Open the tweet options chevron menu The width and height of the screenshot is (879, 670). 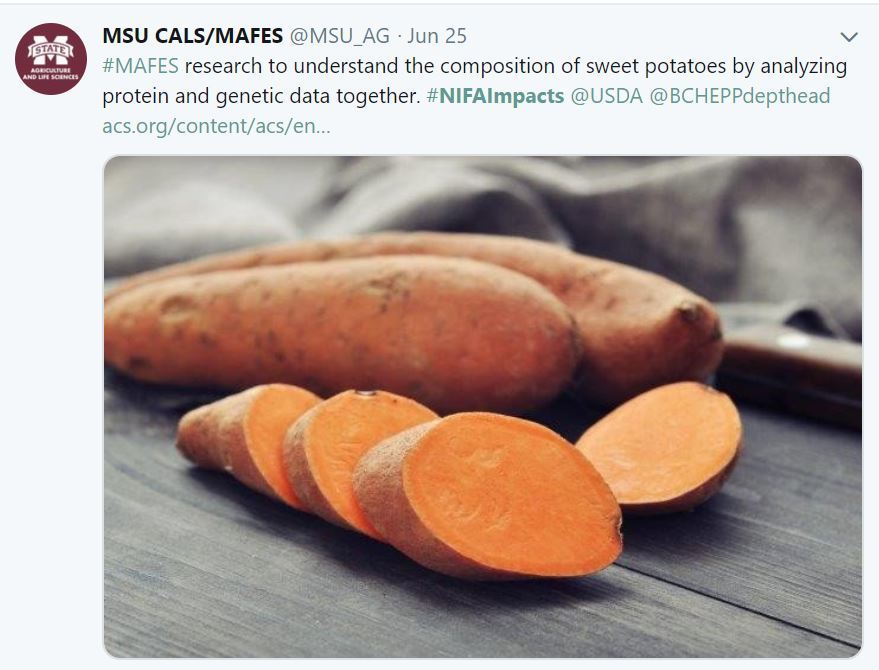(849, 37)
